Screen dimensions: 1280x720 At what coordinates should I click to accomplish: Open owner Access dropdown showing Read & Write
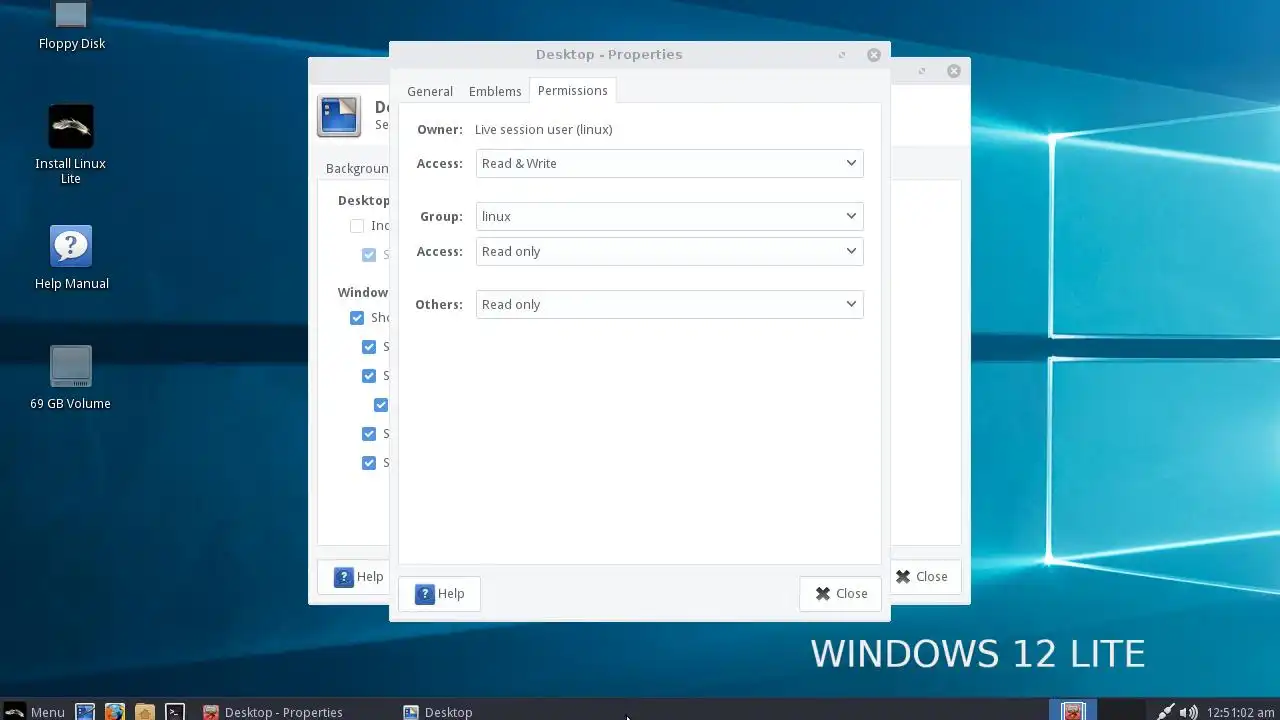(x=669, y=163)
